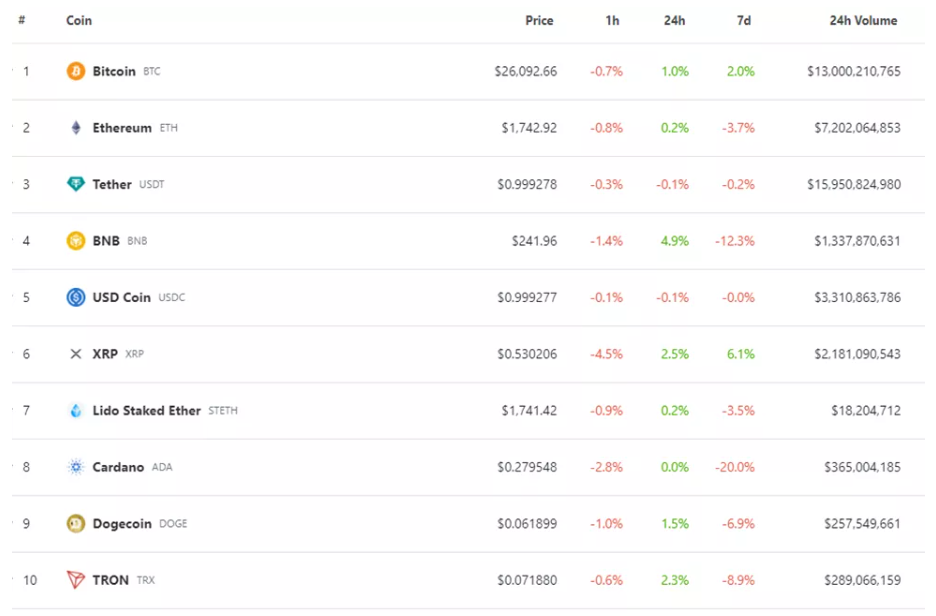The image size is (936, 616).
Task: Open the Bitcoin coin link
Action: (114, 72)
